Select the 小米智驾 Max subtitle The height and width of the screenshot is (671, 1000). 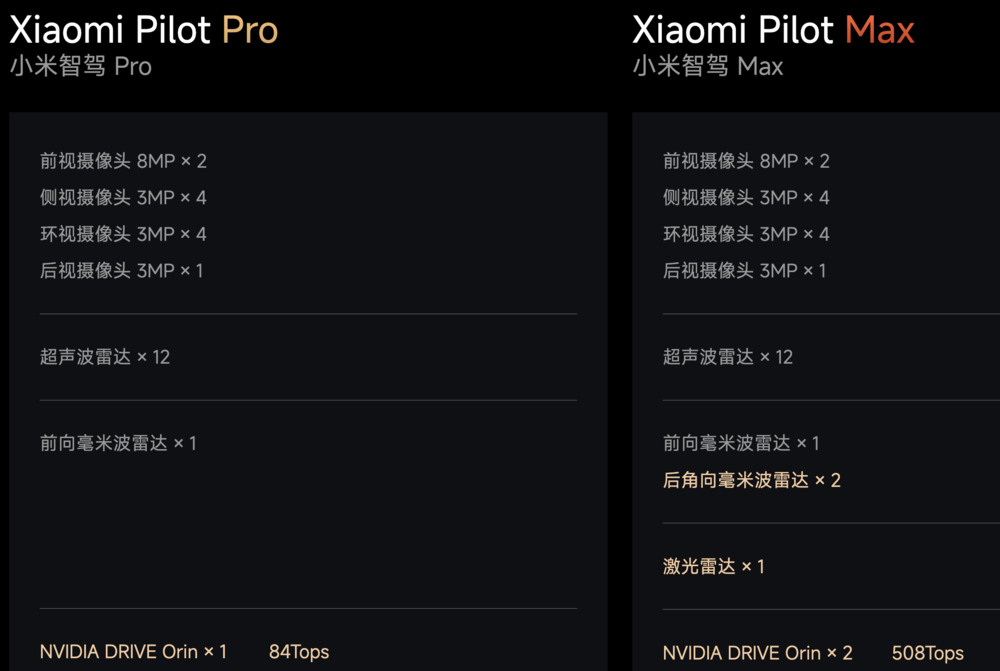(x=708, y=67)
